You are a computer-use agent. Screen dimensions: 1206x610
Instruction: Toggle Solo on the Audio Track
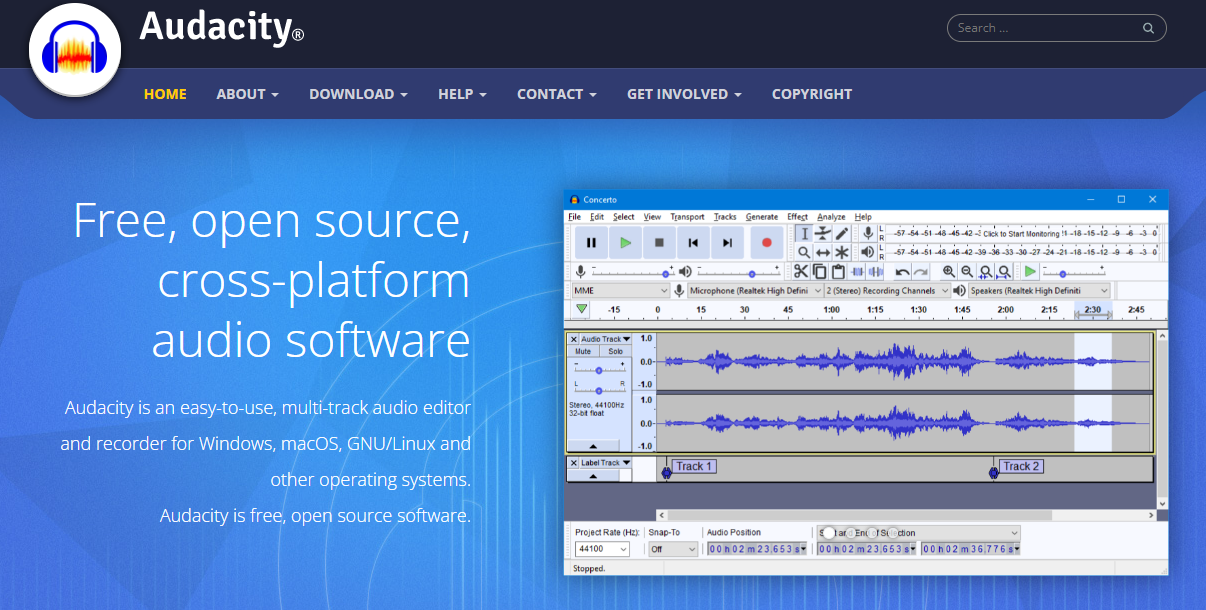[x=615, y=352]
